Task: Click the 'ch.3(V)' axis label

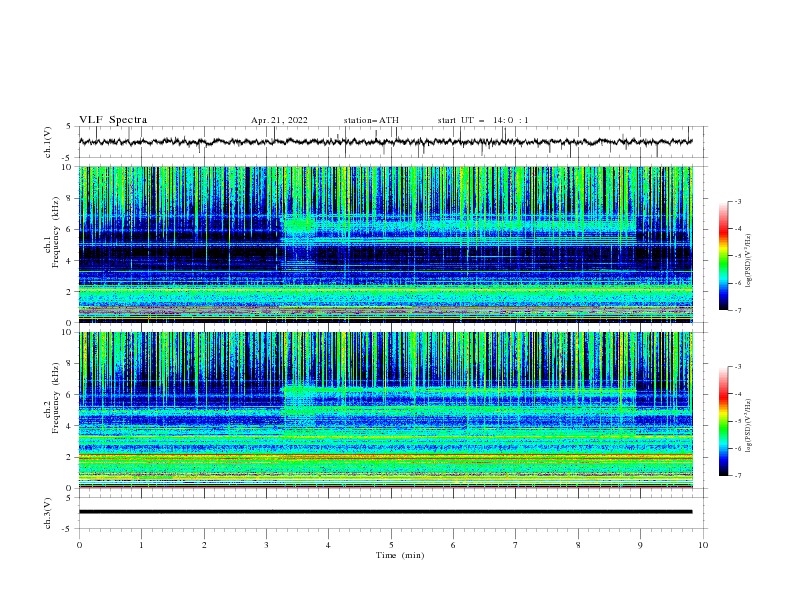Action: click(48, 513)
